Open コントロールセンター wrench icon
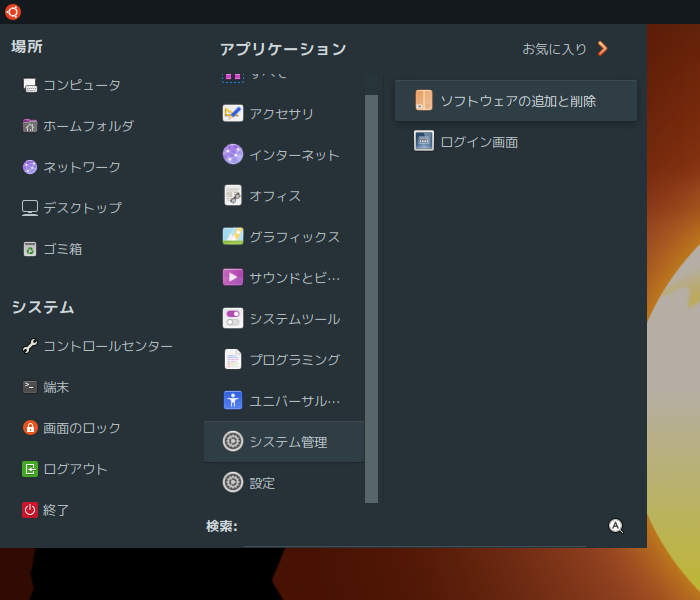The image size is (700, 600). click(x=30, y=346)
